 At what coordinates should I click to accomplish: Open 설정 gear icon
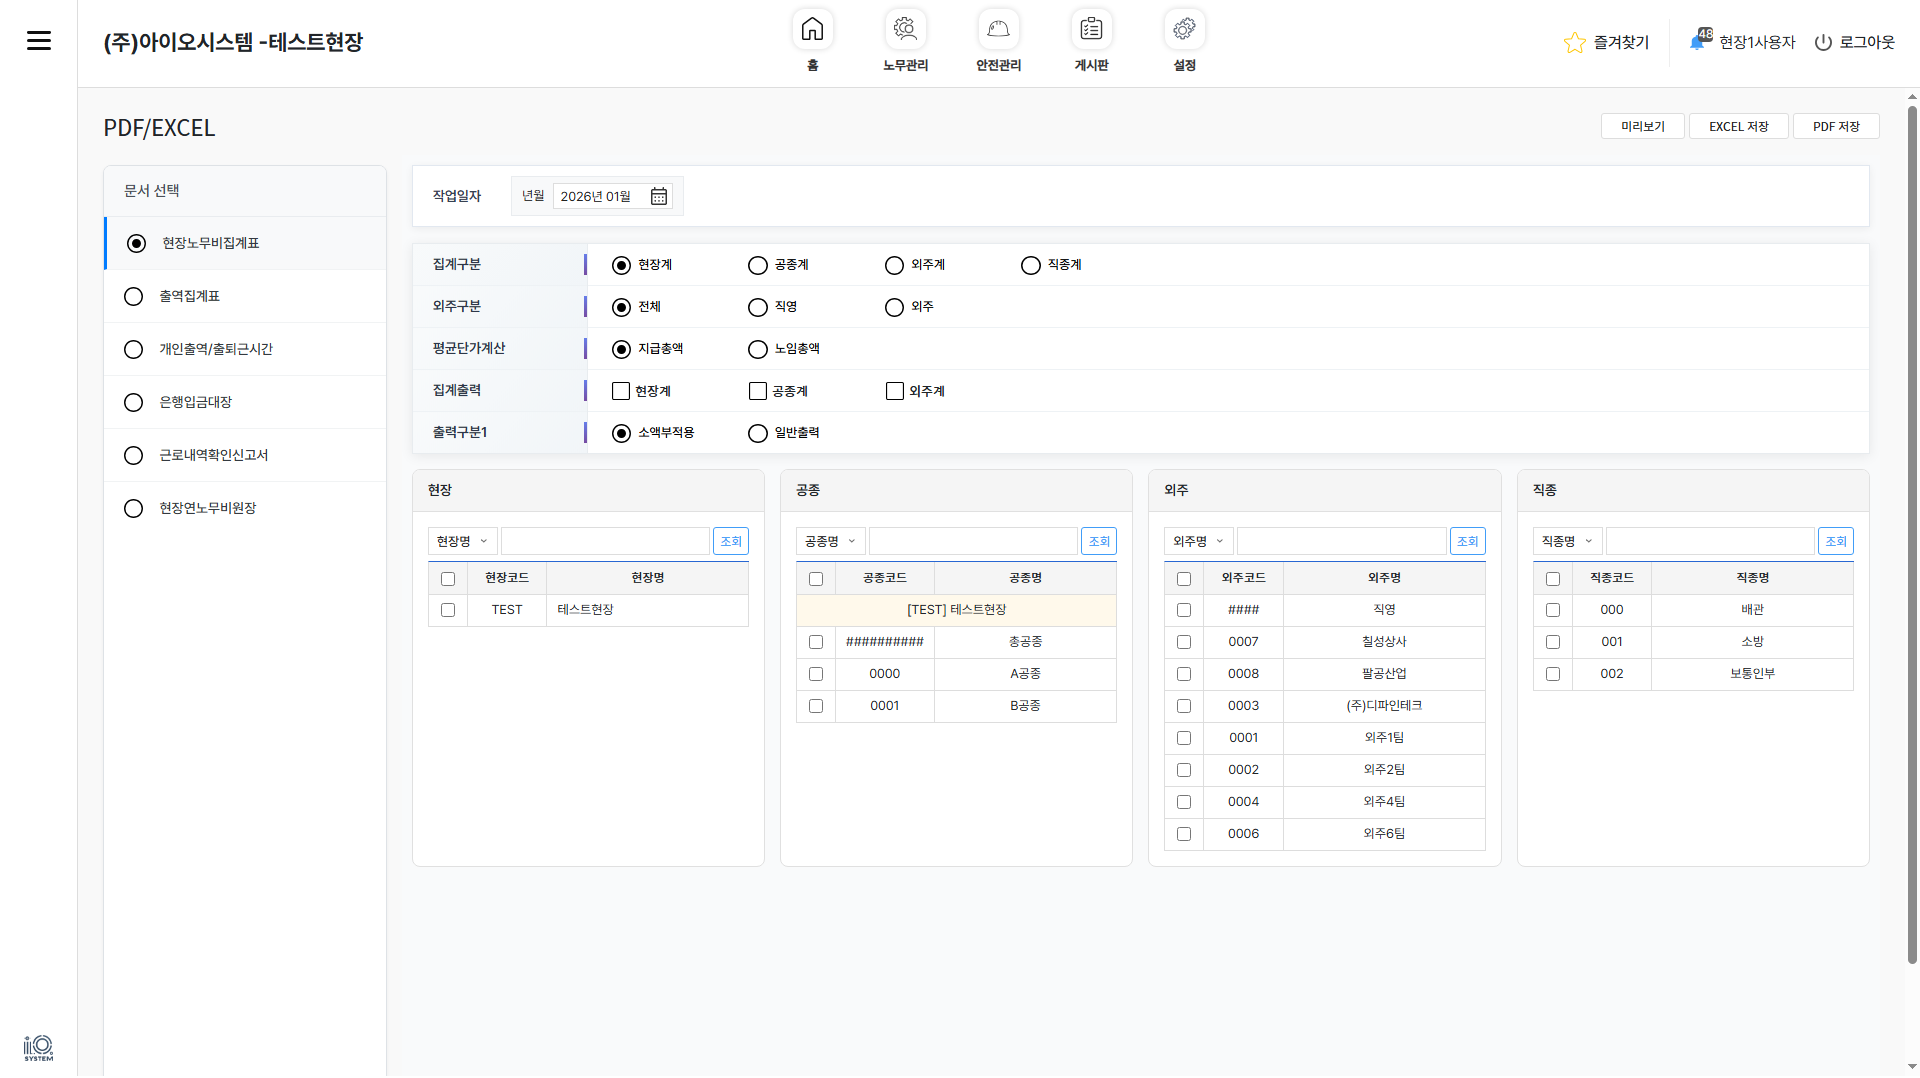(1184, 30)
